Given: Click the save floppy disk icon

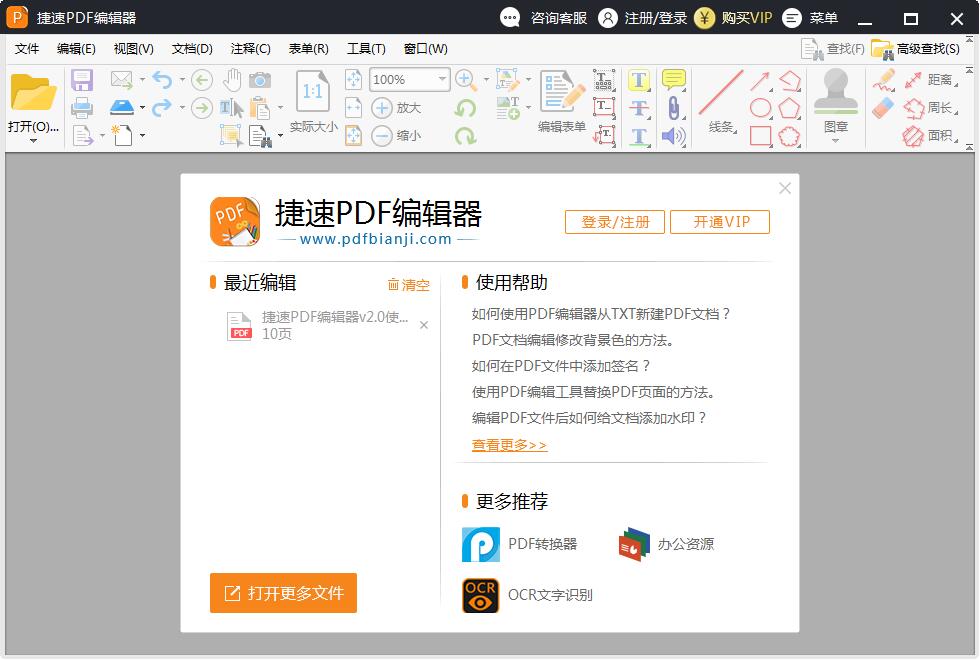Looking at the screenshot, I should point(82,80).
